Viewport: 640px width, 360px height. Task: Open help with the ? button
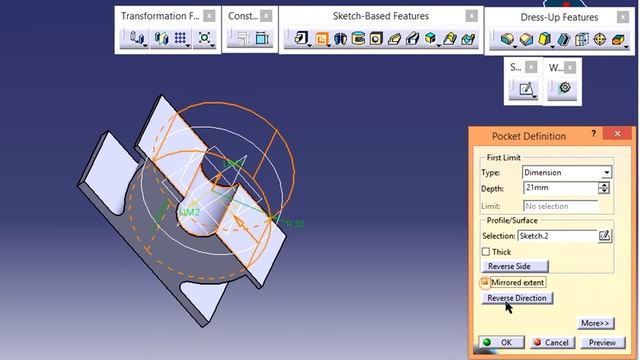(x=593, y=133)
